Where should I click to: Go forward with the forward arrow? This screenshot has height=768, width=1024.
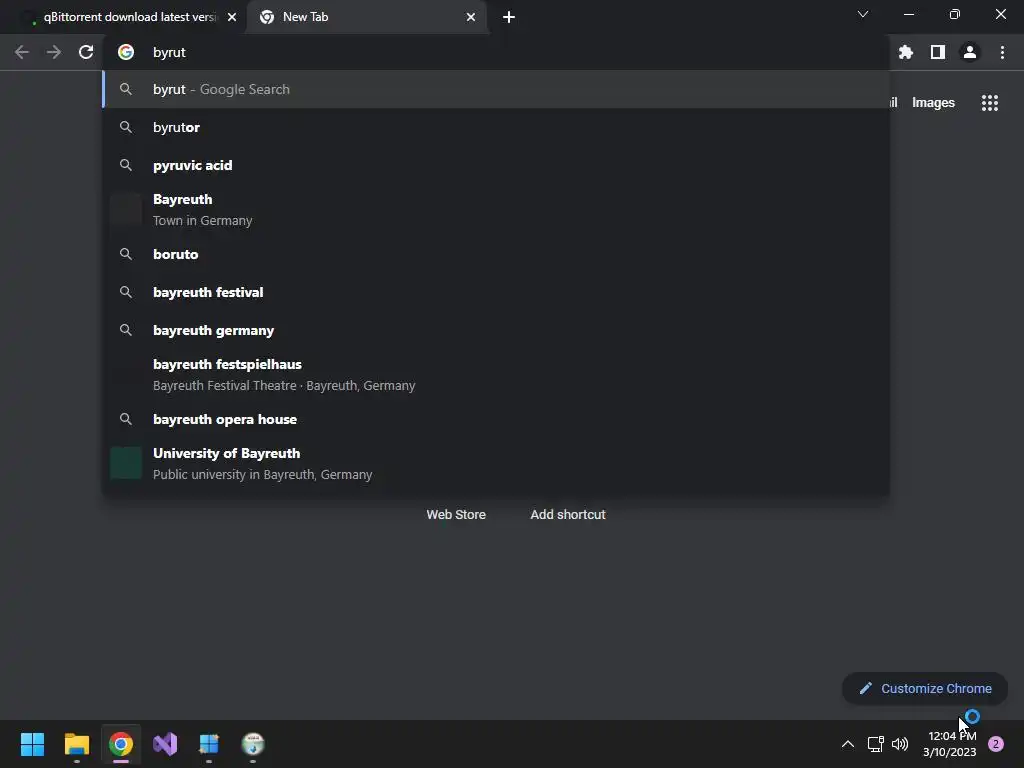point(54,52)
